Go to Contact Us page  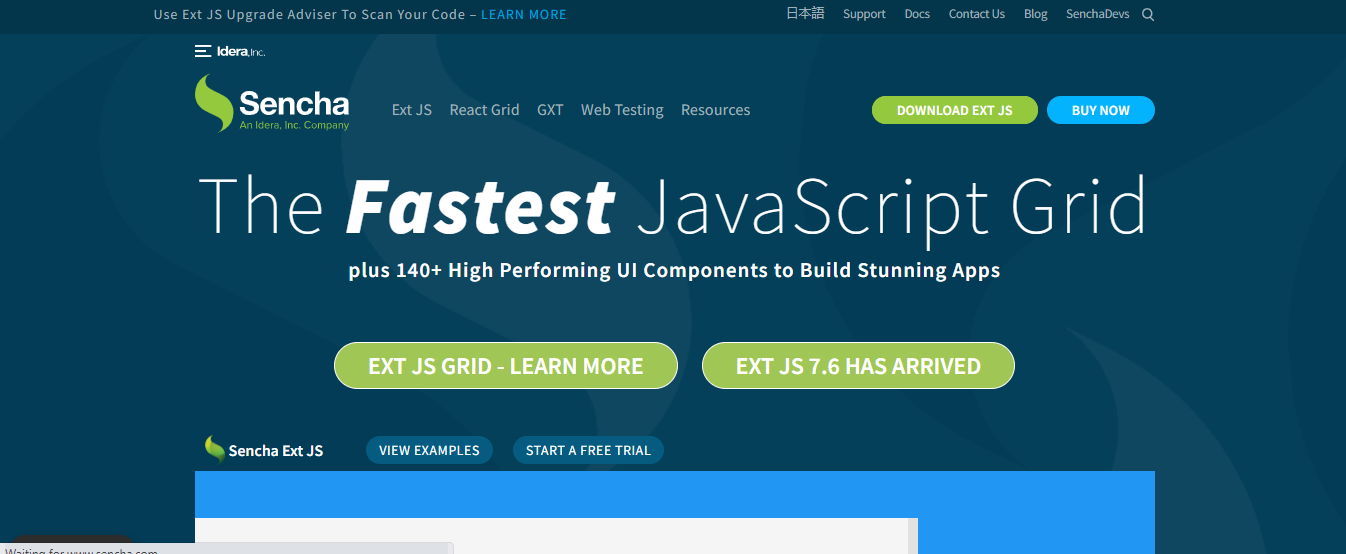(x=977, y=14)
